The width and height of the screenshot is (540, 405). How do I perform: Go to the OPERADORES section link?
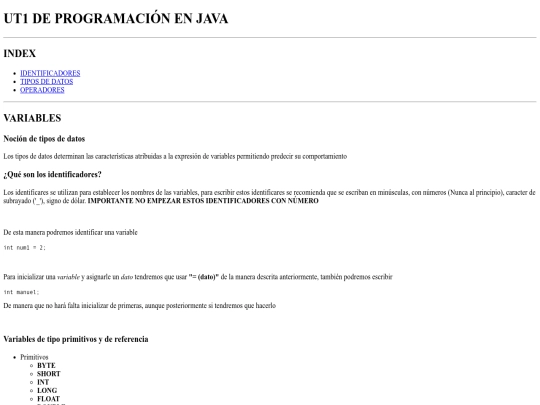[x=42, y=90]
